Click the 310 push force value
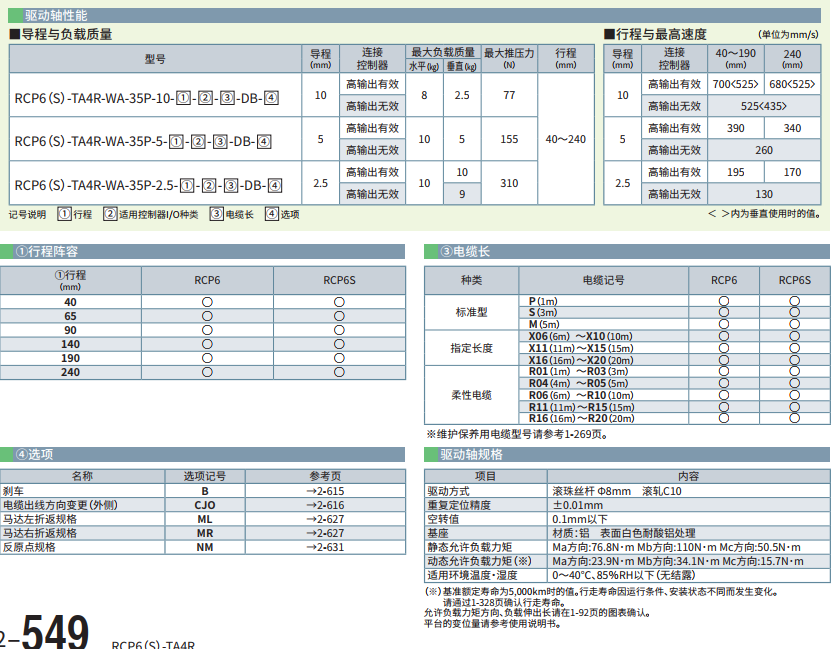 pyautogui.click(x=509, y=183)
